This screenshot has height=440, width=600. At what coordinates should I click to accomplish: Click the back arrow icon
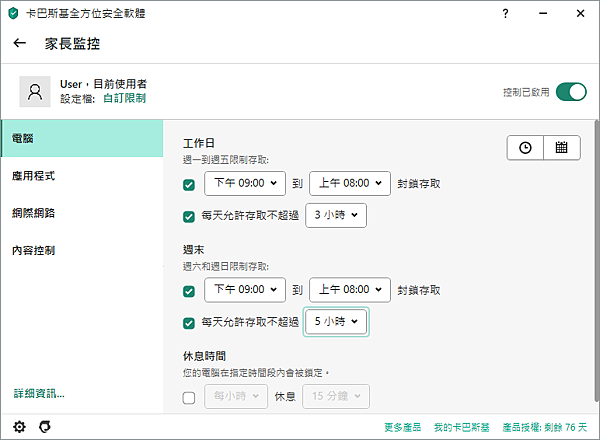tap(20, 44)
